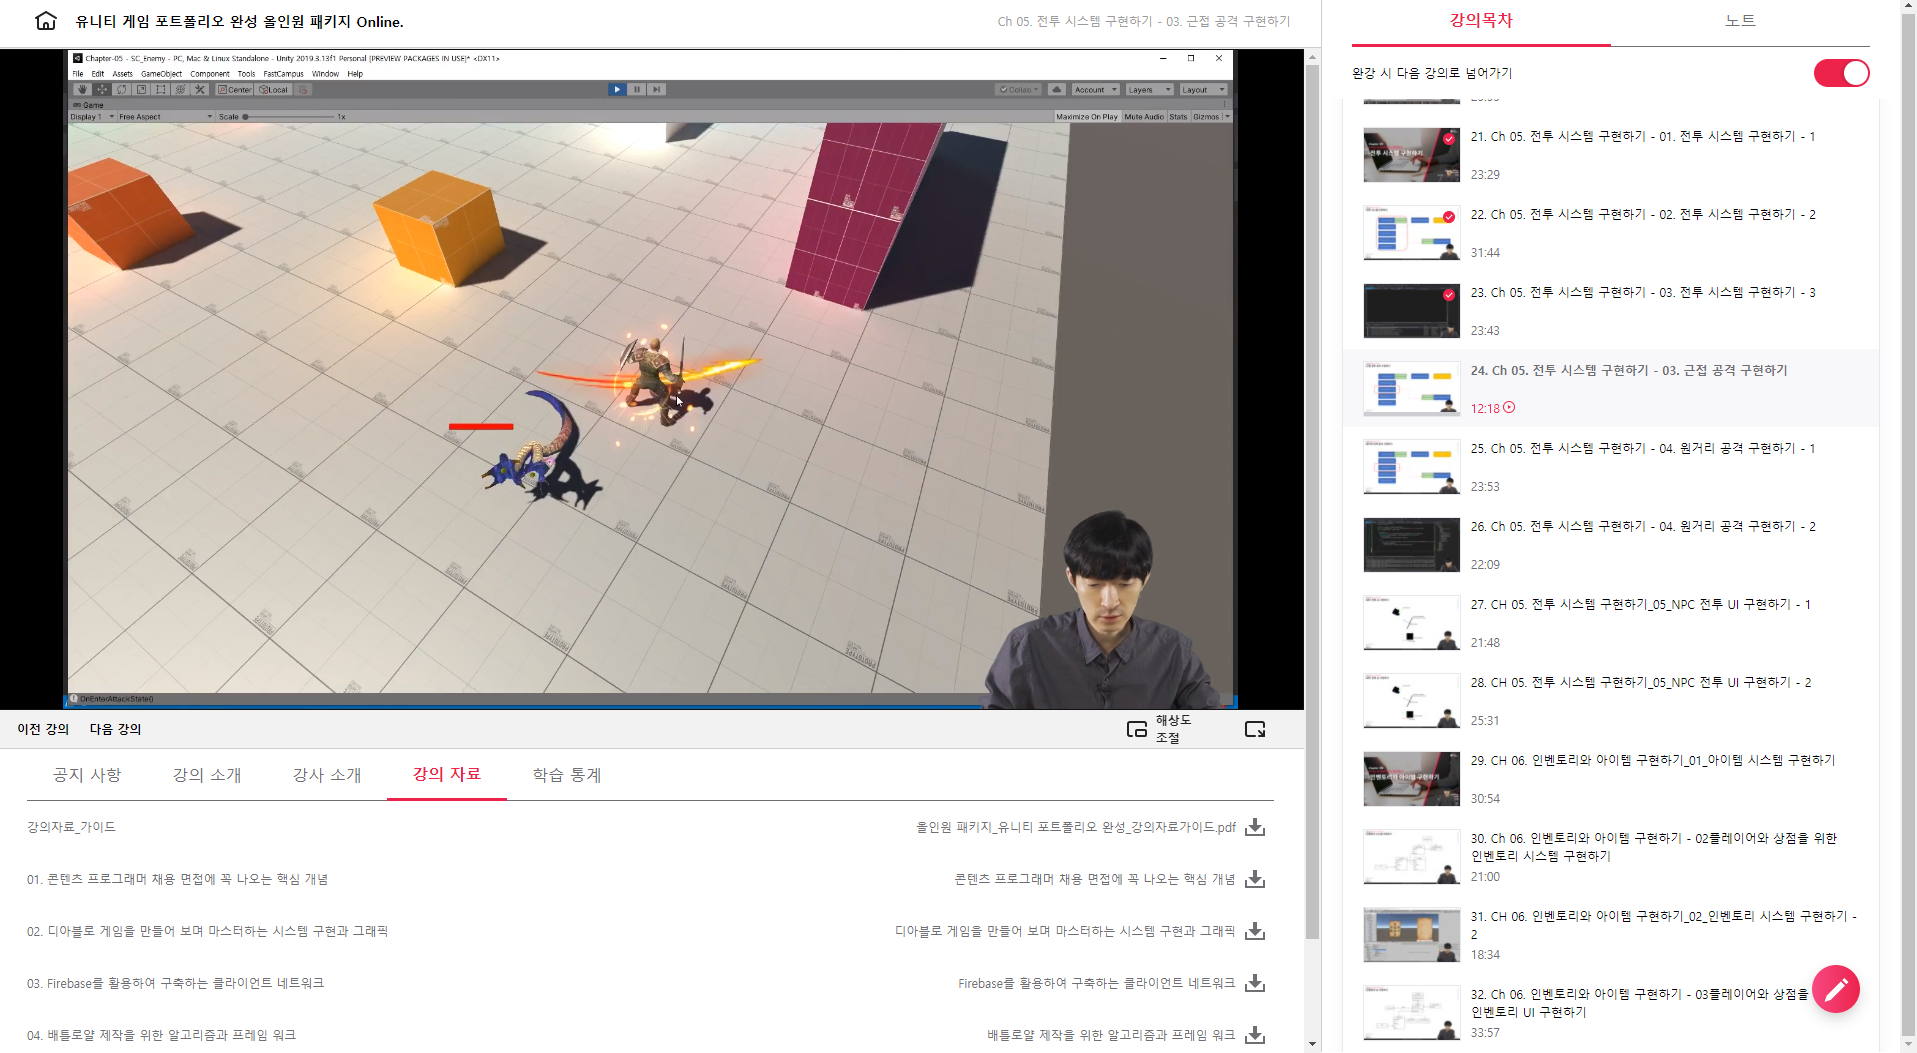Download 03 Firebase resource file
The image size is (1917, 1053).
[1255, 983]
